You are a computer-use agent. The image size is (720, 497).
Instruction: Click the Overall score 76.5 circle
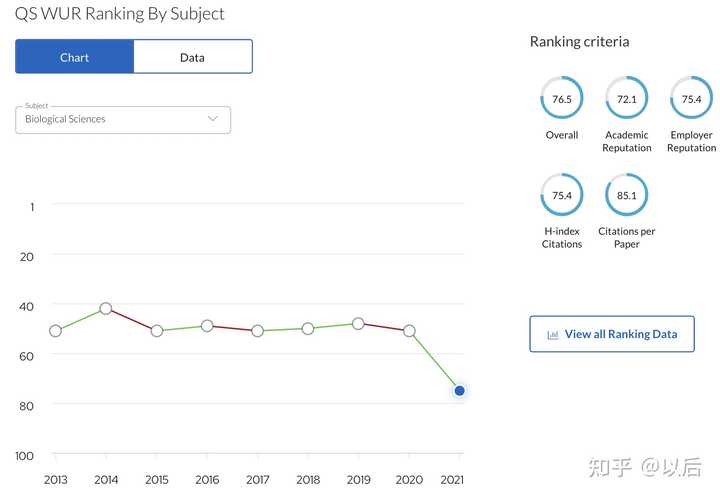[x=562, y=98]
